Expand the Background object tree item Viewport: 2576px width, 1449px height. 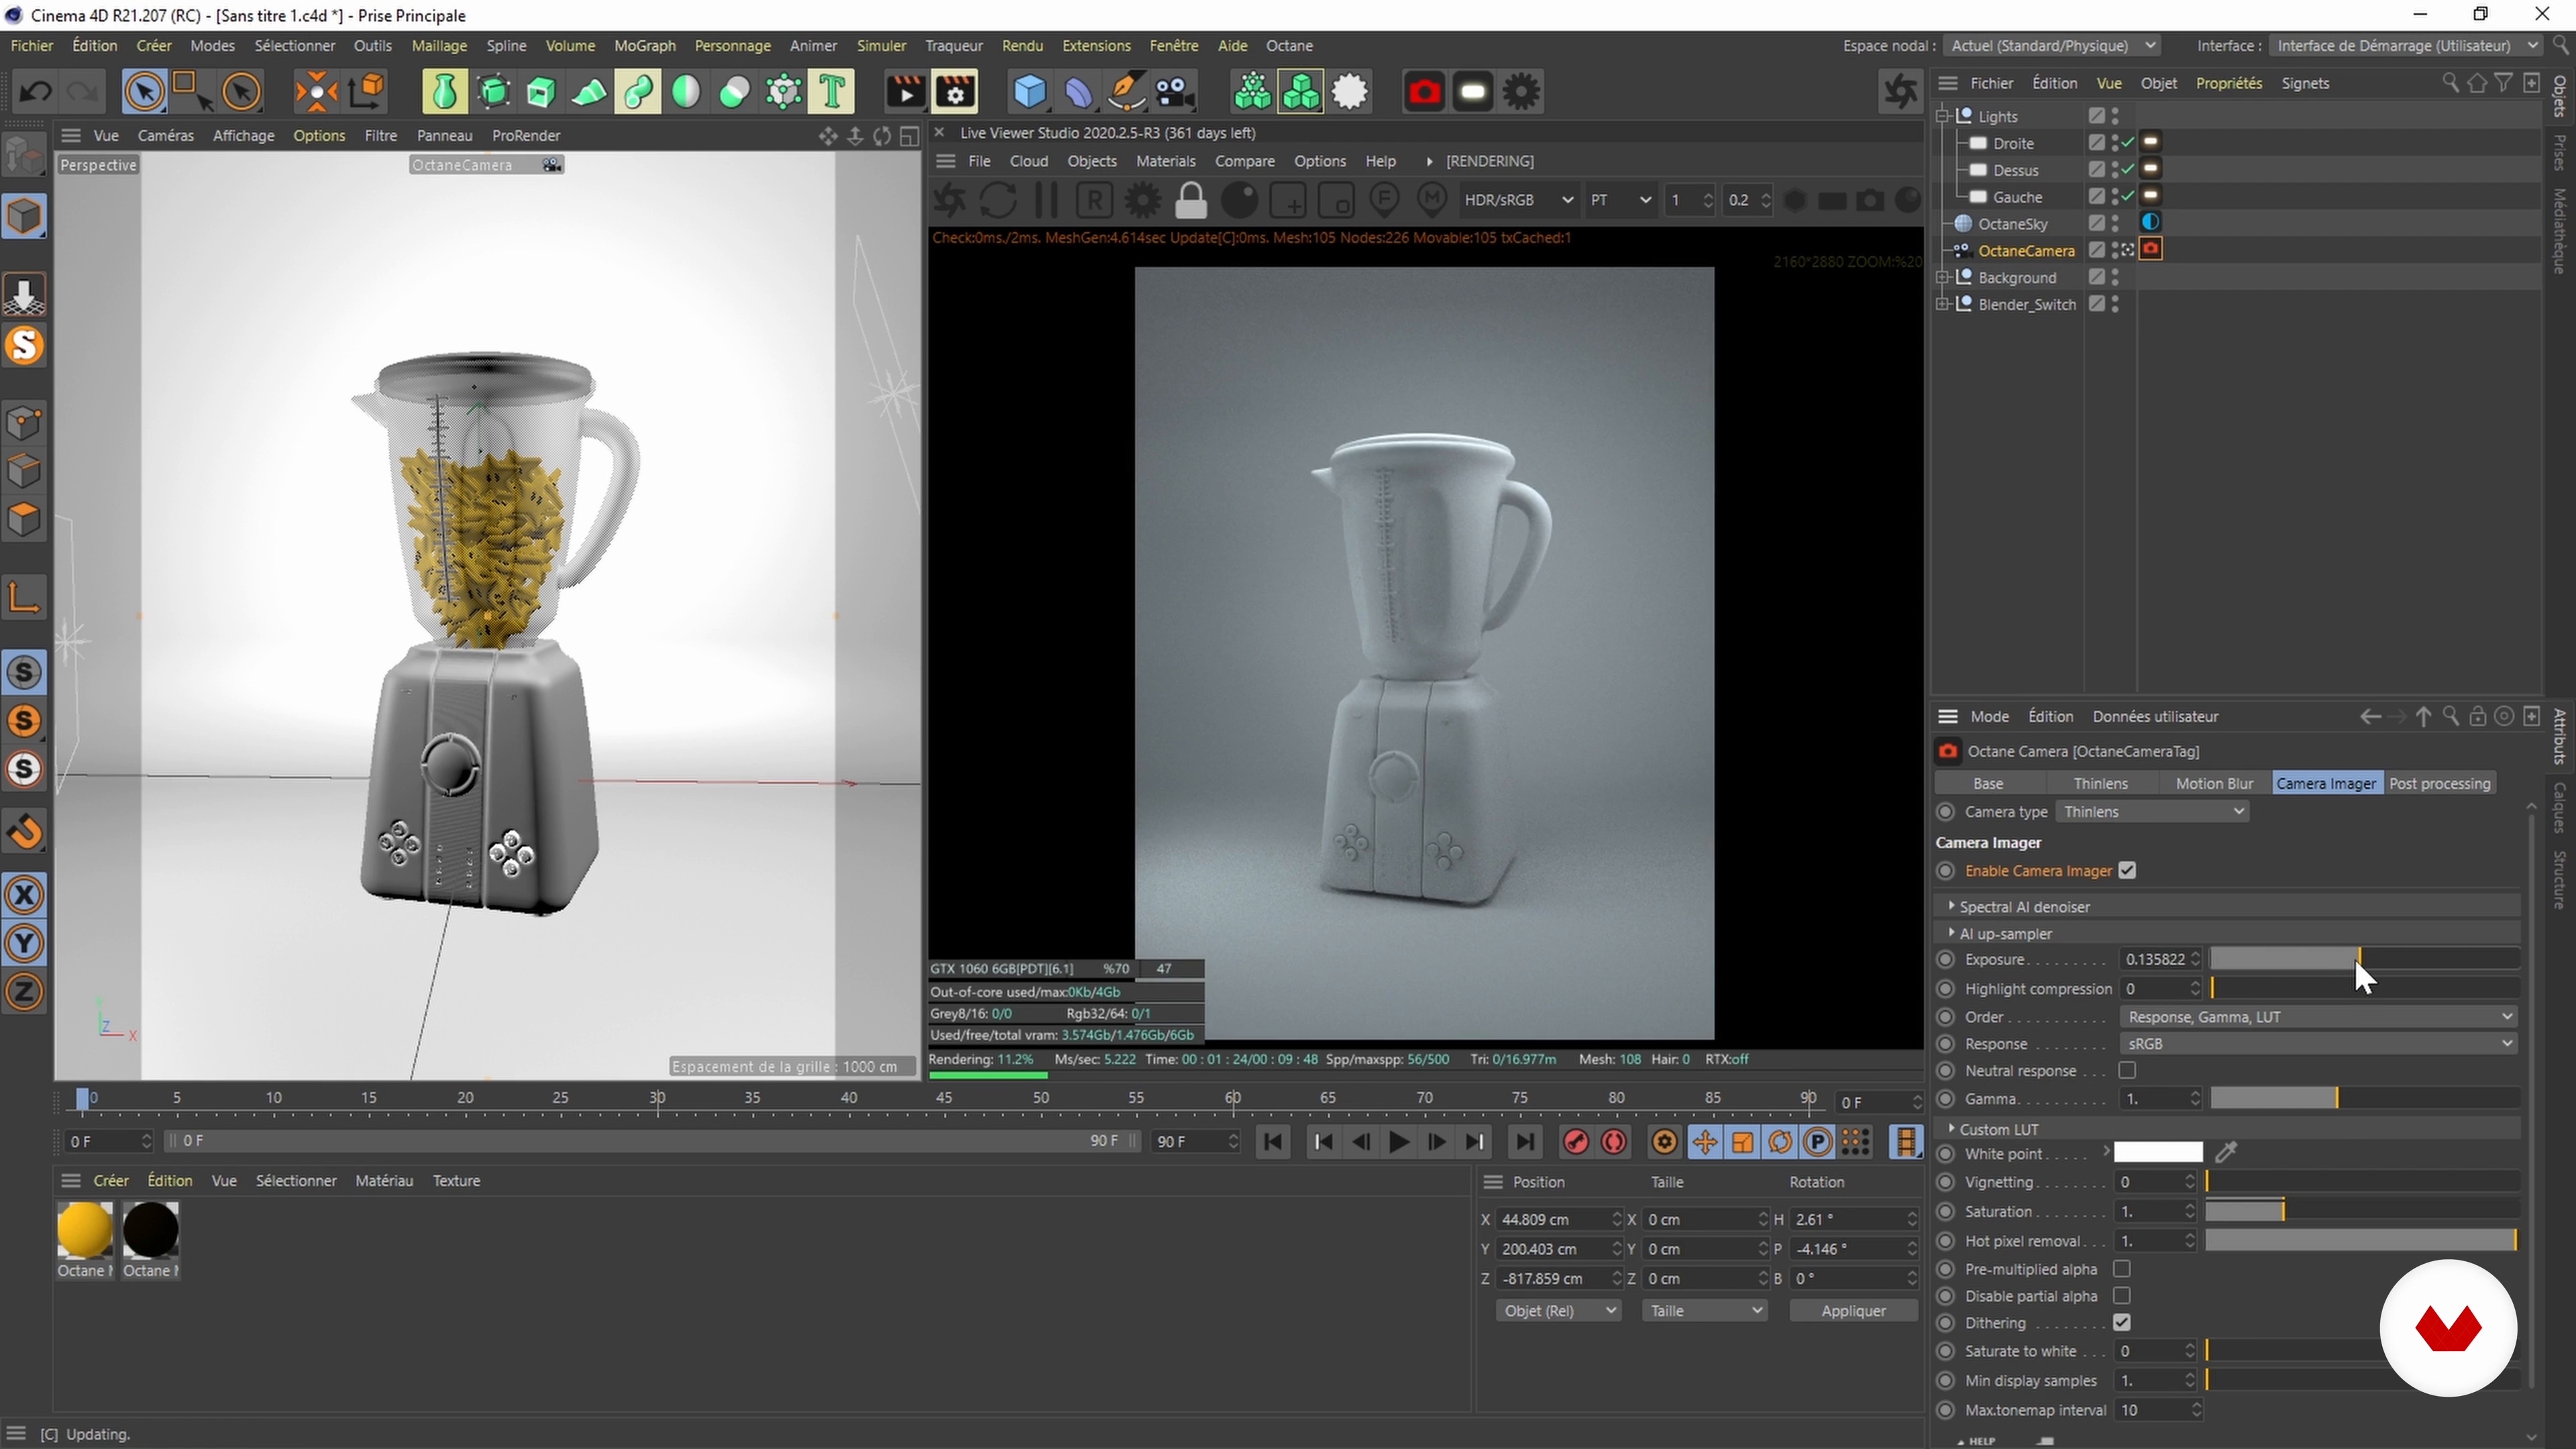pyautogui.click(x=1943, y=277)
